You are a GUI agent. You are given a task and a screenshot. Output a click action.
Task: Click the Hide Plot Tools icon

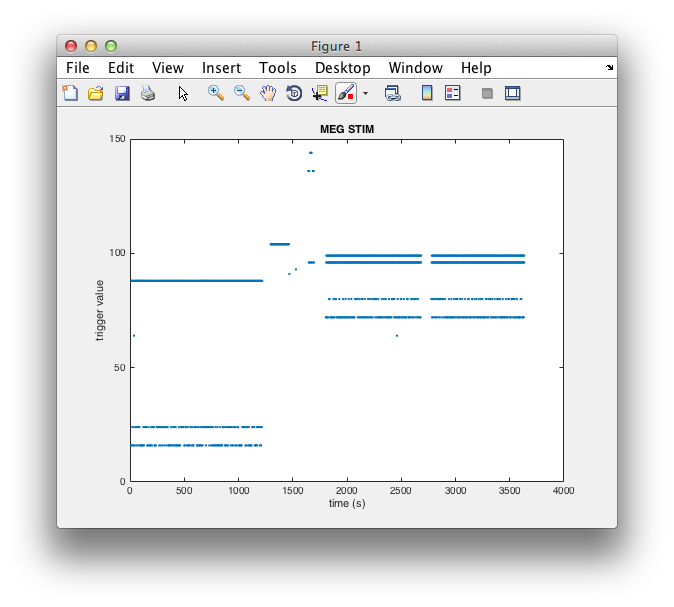[487, 93]
